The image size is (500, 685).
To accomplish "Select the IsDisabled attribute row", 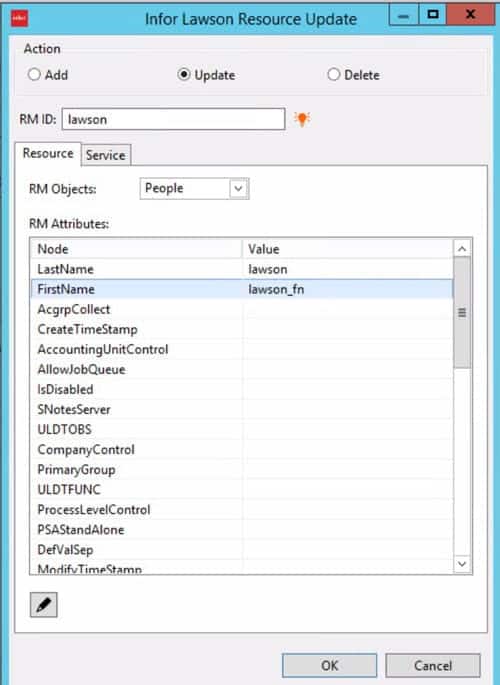I will coord(241,390).
